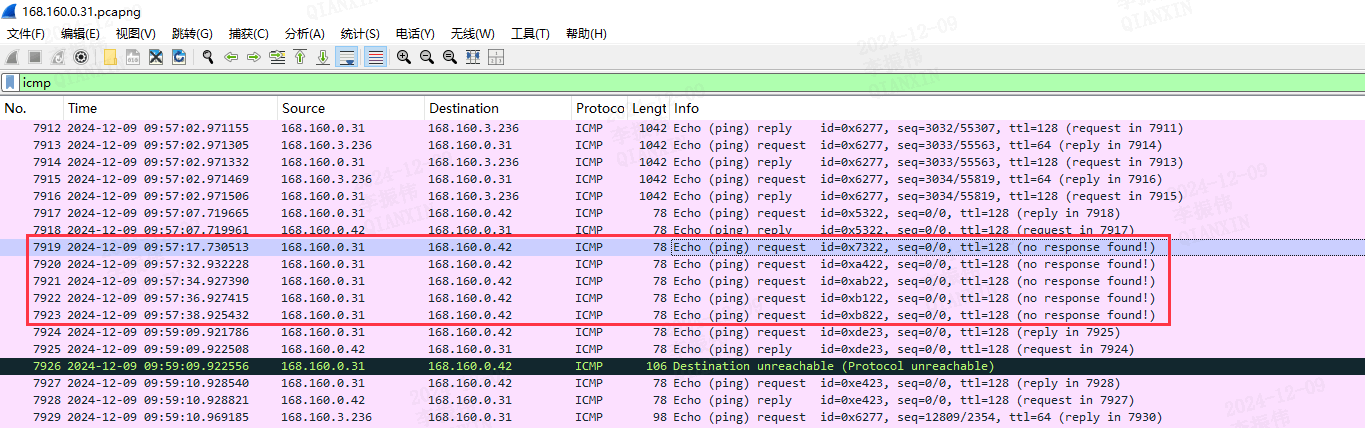1365x428 pixels.
Task: Reset text to normal size icon
Action: [x=450, y=57]
